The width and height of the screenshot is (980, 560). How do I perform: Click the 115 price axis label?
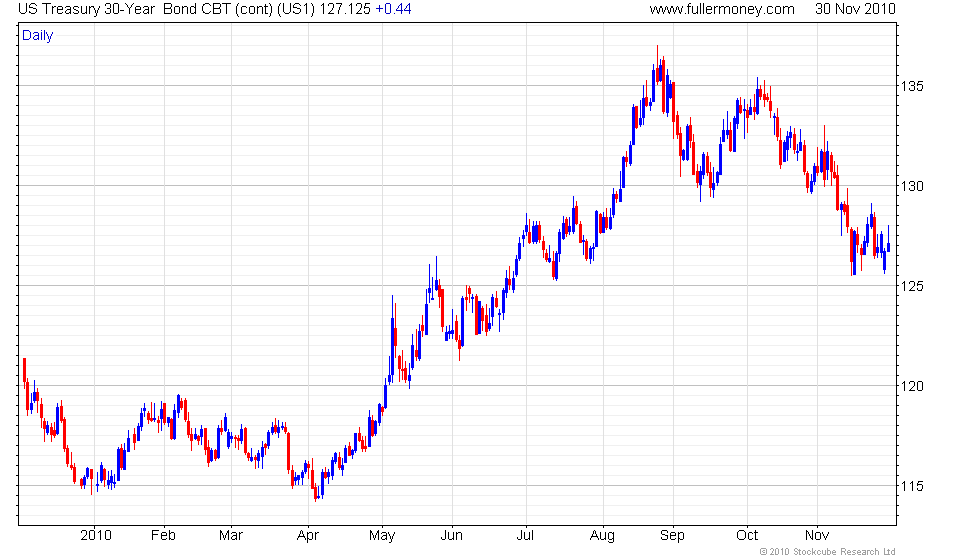tap(912, 486)
